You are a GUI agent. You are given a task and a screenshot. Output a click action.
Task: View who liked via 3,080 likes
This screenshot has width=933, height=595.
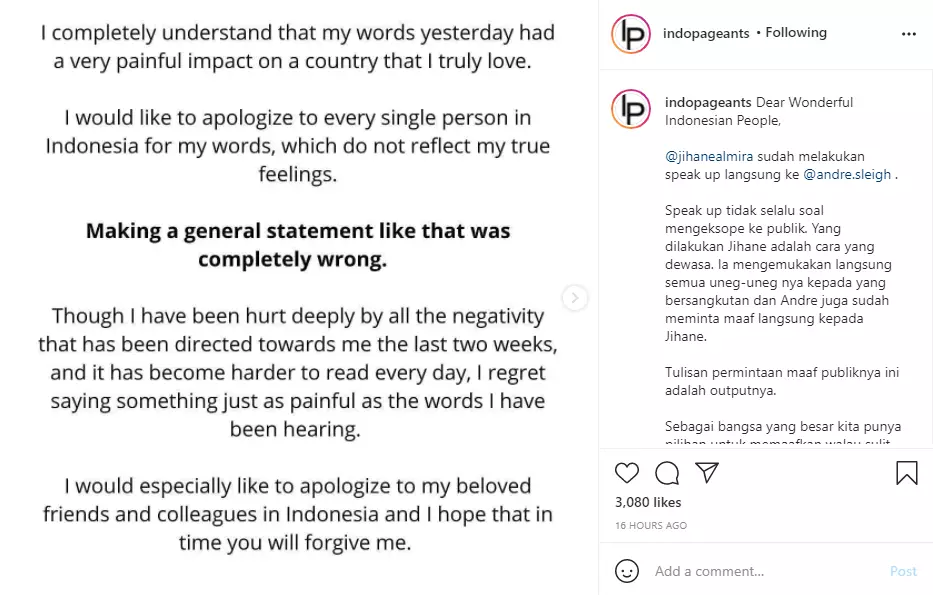tap(648, 502)
